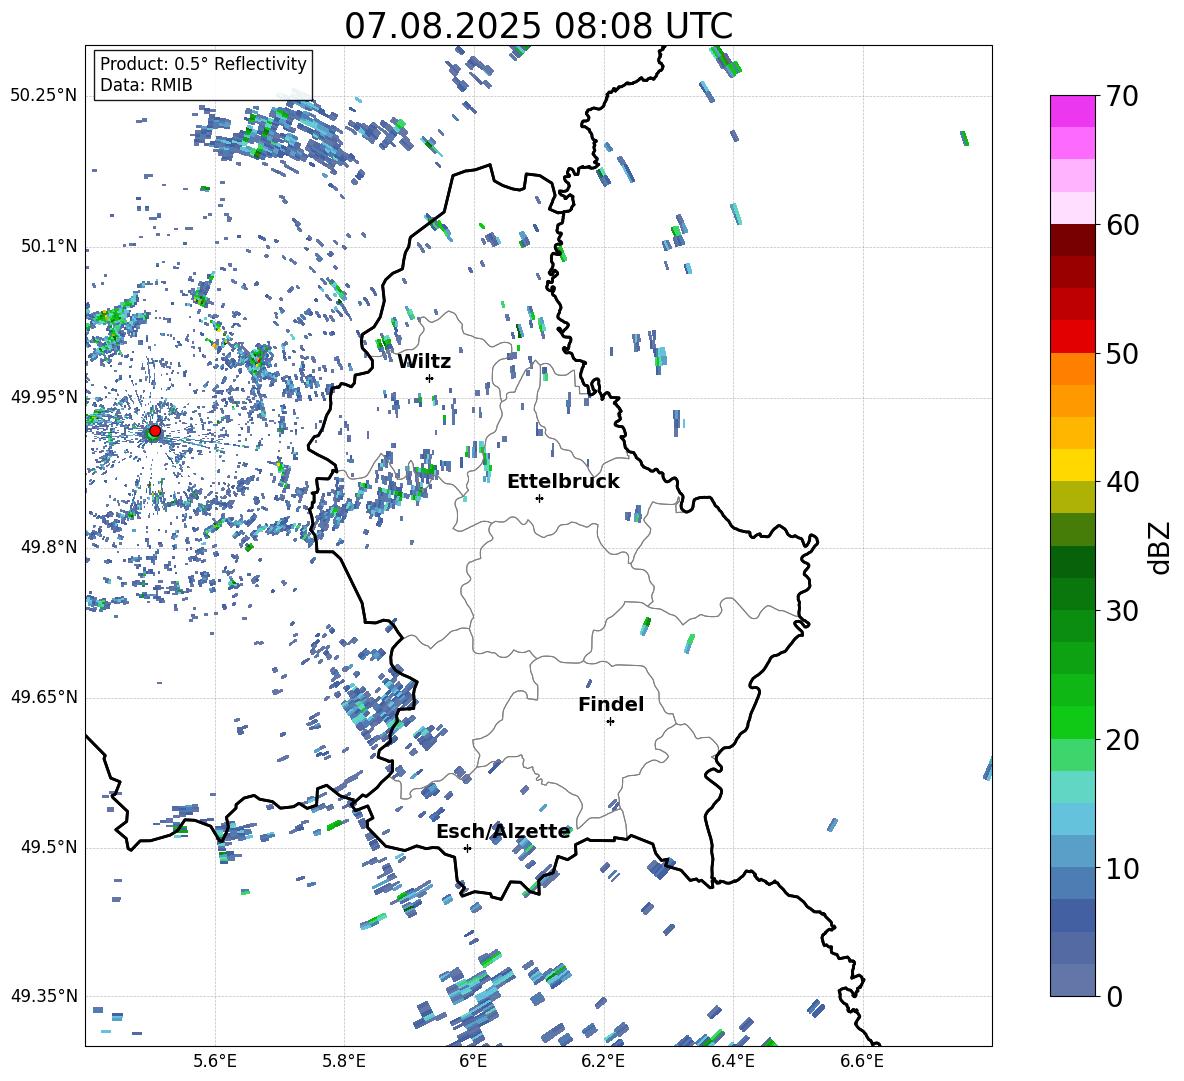Click the Ettelbruck station cross marker

click(x=539, y=498)
